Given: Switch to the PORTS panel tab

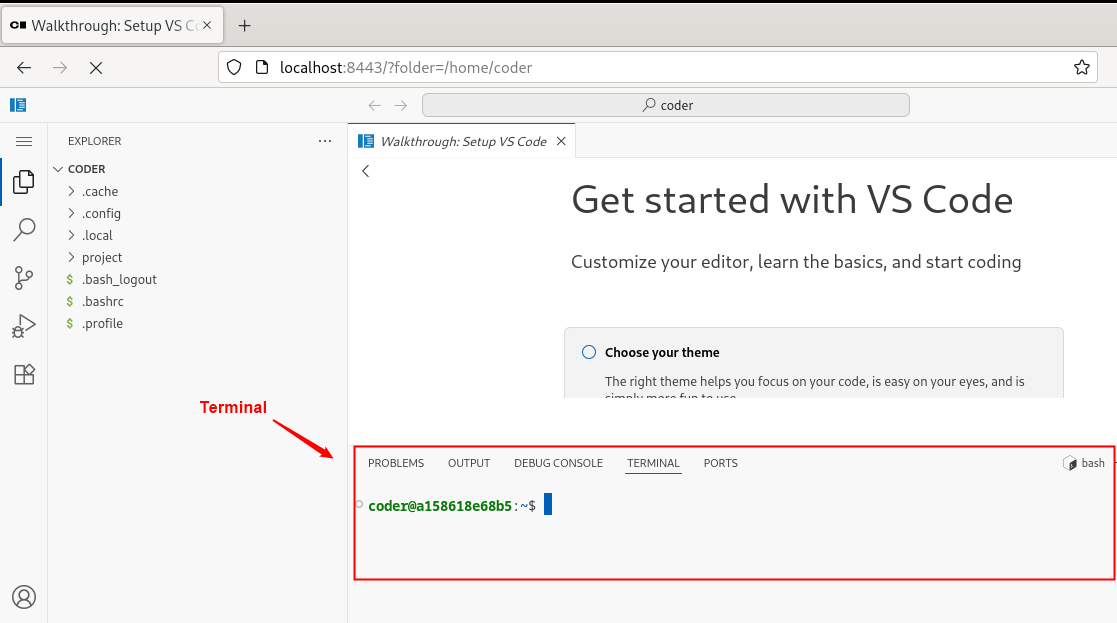Looking at the screenshot, I should point(721,464).
